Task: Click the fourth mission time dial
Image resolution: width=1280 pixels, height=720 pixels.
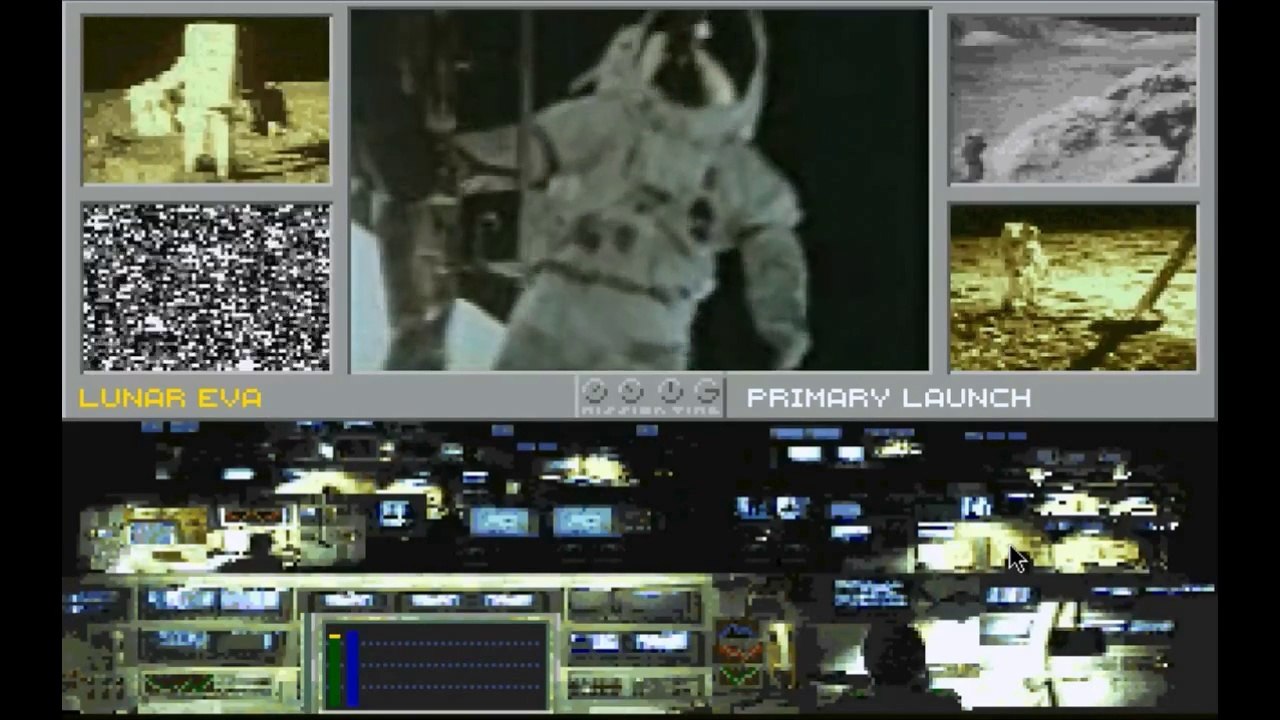Action: coord(707,390)
